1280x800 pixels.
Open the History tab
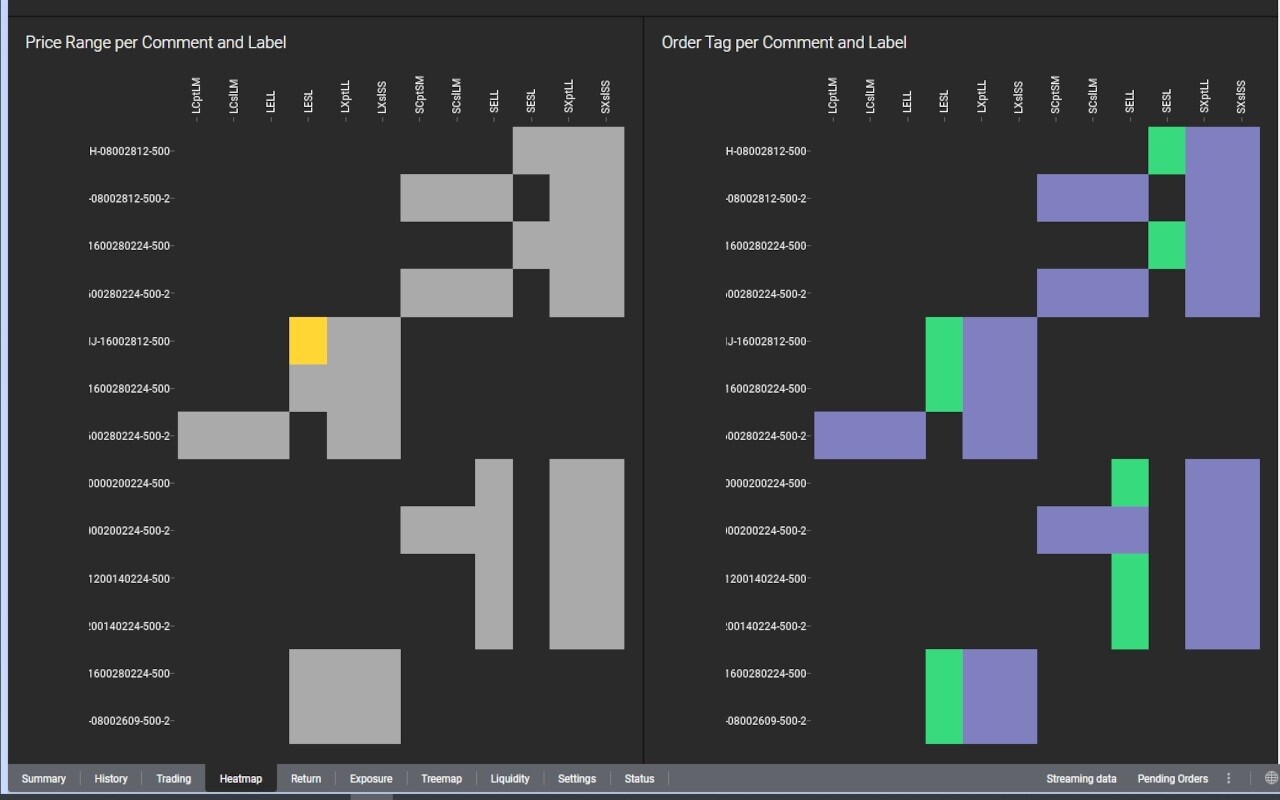click(110, 778)
